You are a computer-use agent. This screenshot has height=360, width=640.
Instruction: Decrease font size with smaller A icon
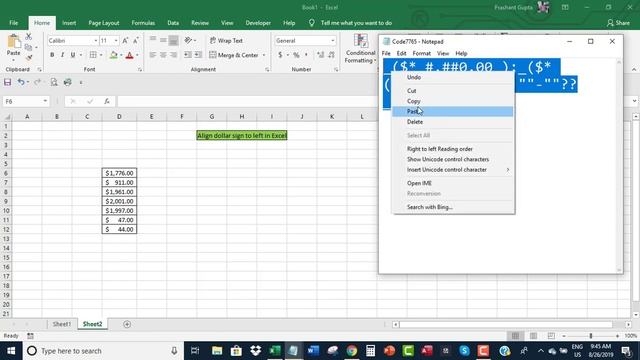click(136, 40)
